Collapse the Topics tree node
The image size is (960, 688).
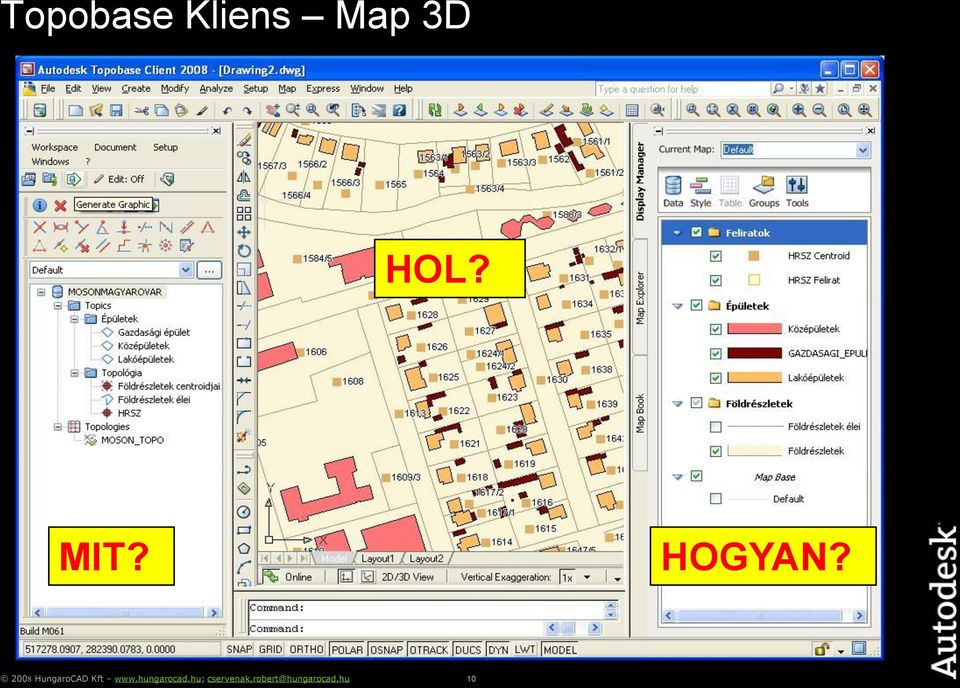(58, 305)
